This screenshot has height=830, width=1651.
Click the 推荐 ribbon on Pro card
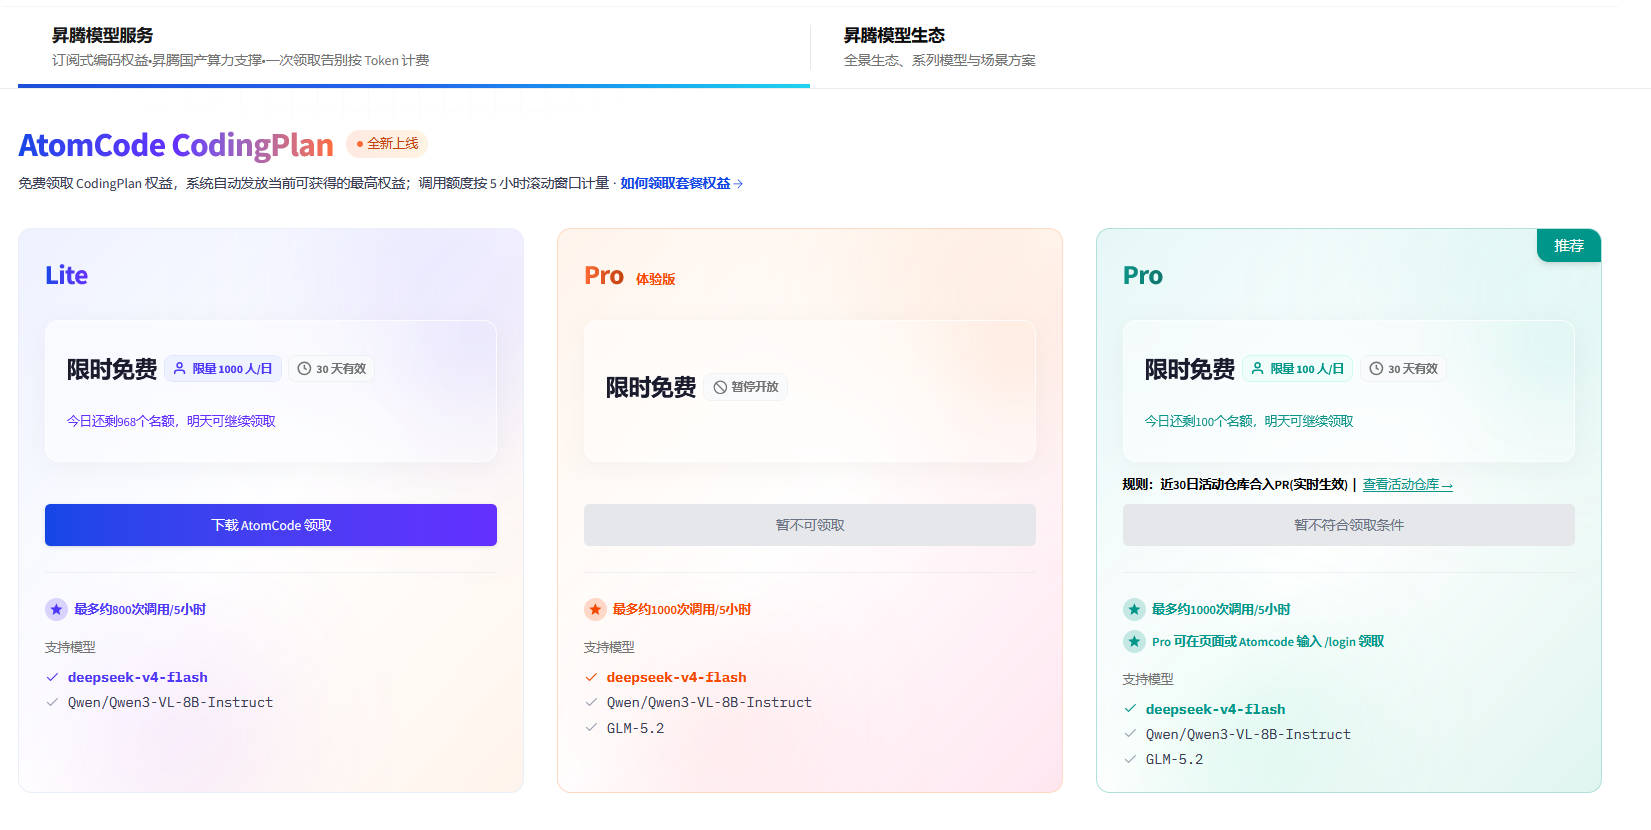coord(1569,246)
